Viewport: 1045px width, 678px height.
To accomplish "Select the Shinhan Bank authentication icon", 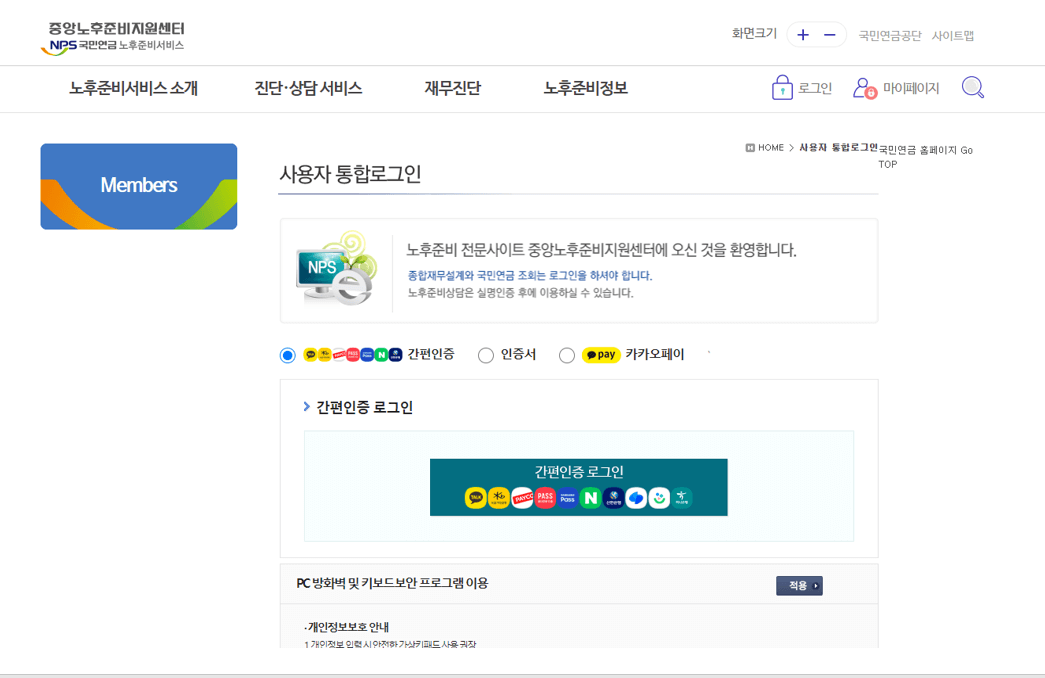I will pos(613,497).
